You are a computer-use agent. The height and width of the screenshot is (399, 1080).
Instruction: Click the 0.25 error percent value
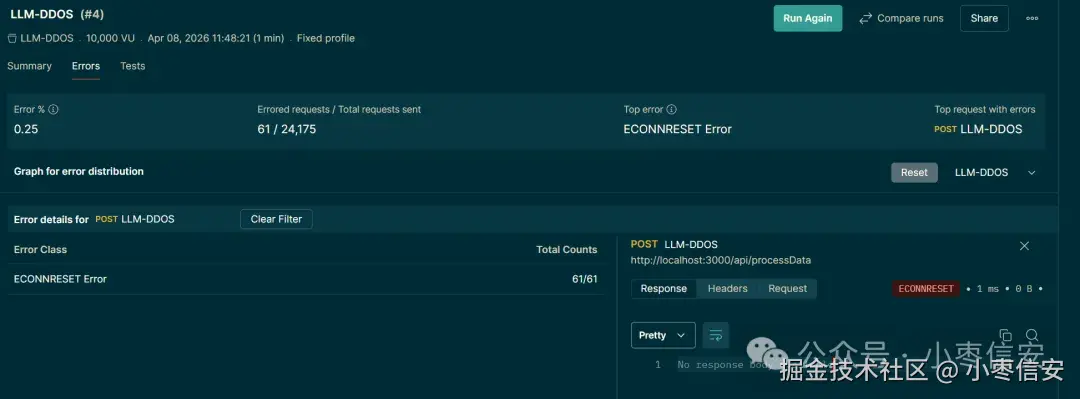click(x=26, y=129)
